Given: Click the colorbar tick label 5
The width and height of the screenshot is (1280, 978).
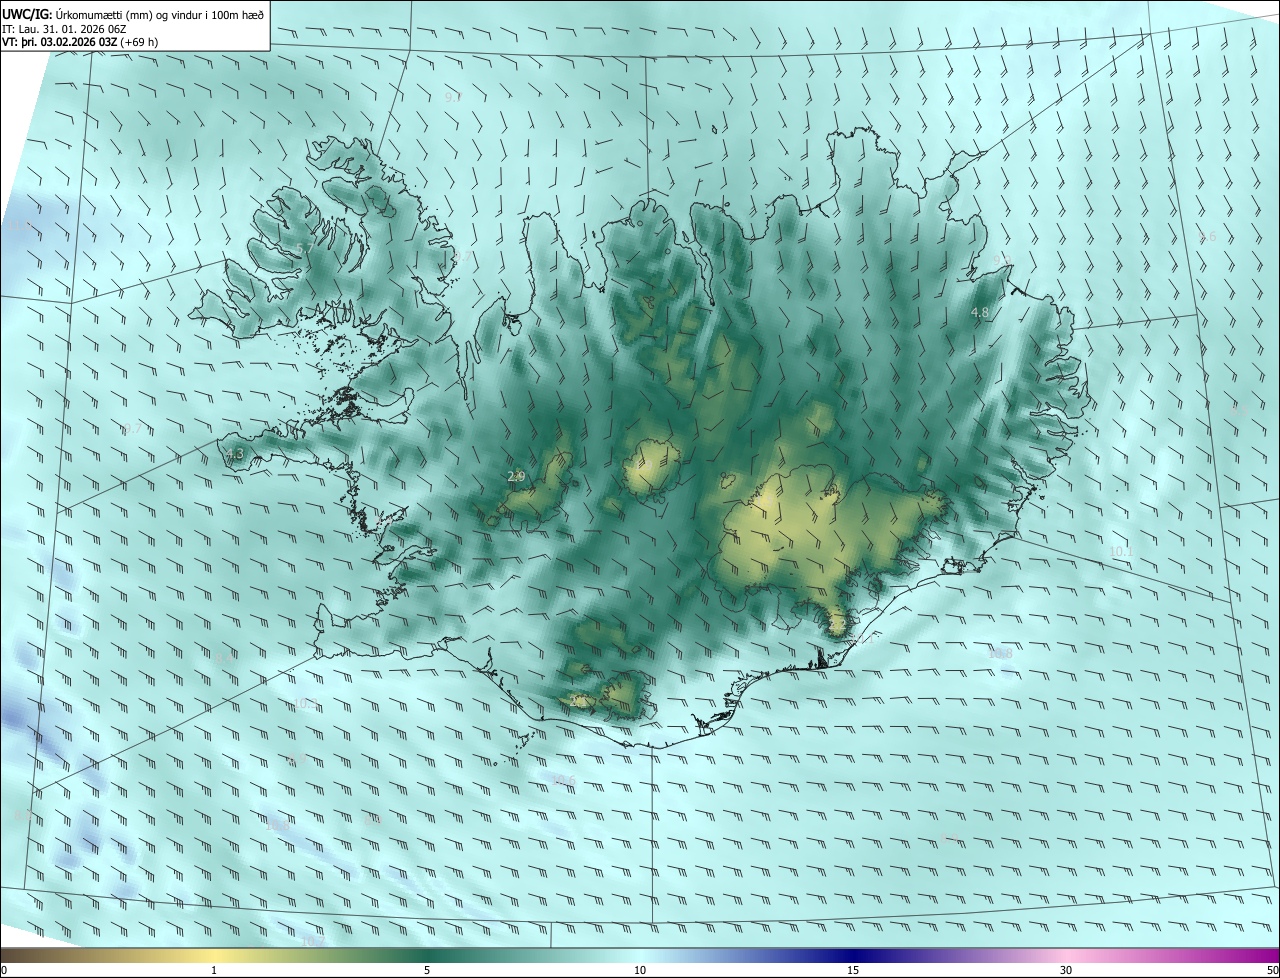Looking at the screenshot, I should [427, 971].
